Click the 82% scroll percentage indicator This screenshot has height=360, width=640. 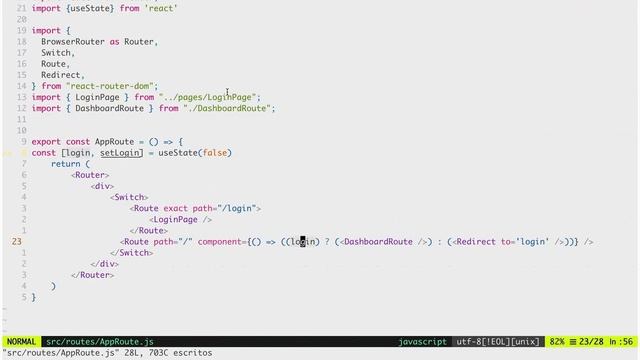pos(557,342)
